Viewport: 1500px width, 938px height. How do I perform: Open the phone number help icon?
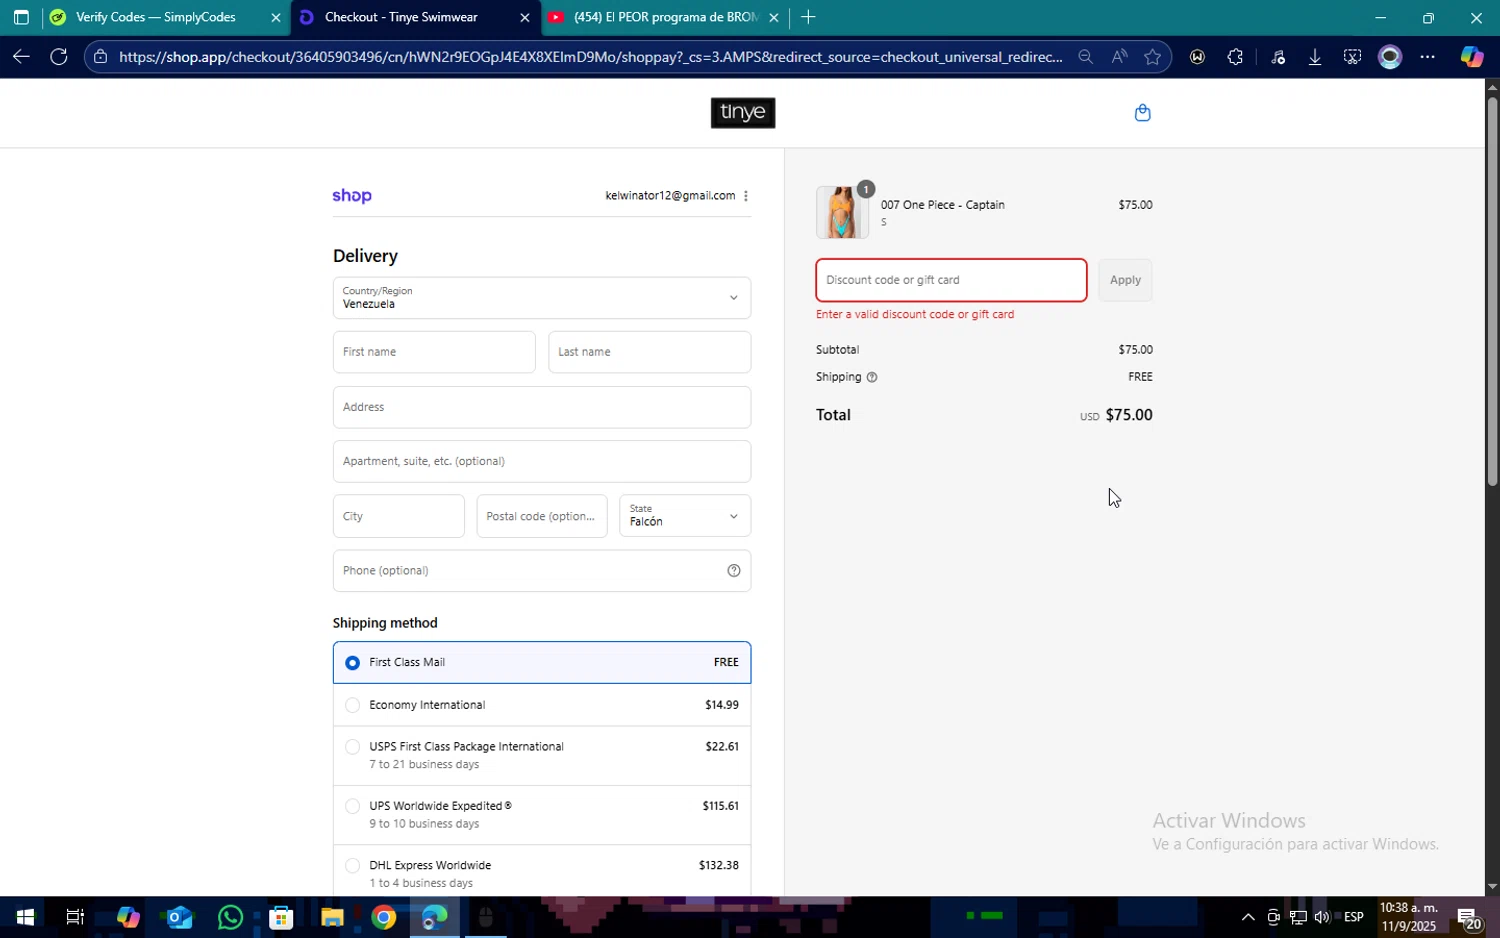pyautogui.click(x=734, y=571)
